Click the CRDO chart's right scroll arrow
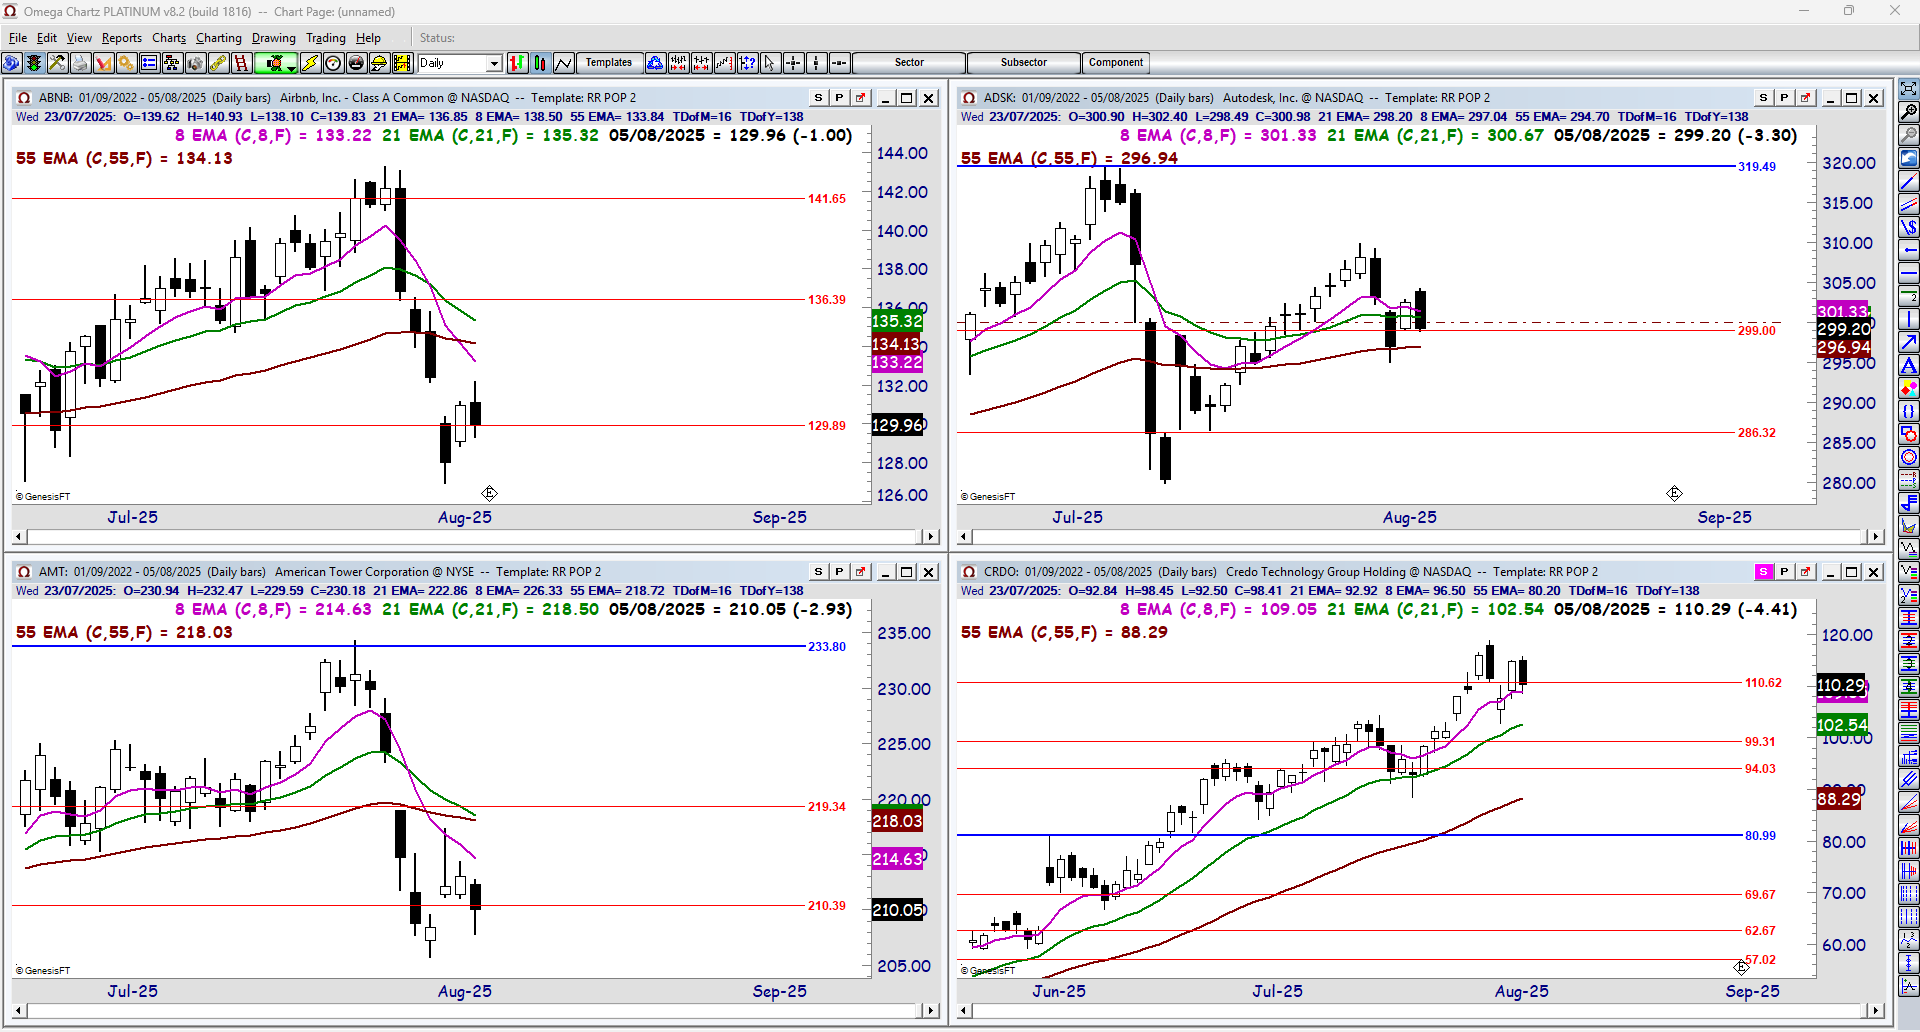The width and height of the screenshot is (1920, 1032). click(x=1876, y=1011)
